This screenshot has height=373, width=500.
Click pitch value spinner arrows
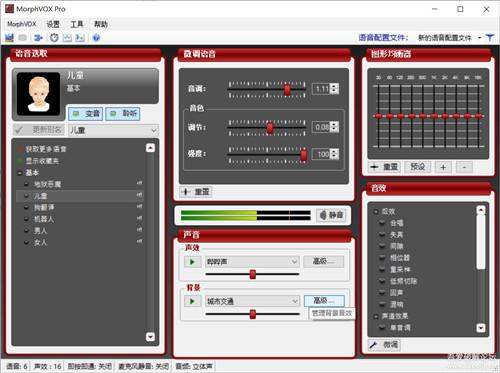click(x=335, y=89)
